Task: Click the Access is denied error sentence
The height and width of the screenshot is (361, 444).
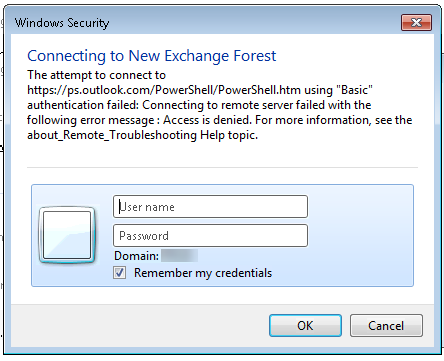Action: (x=207, y=120)
